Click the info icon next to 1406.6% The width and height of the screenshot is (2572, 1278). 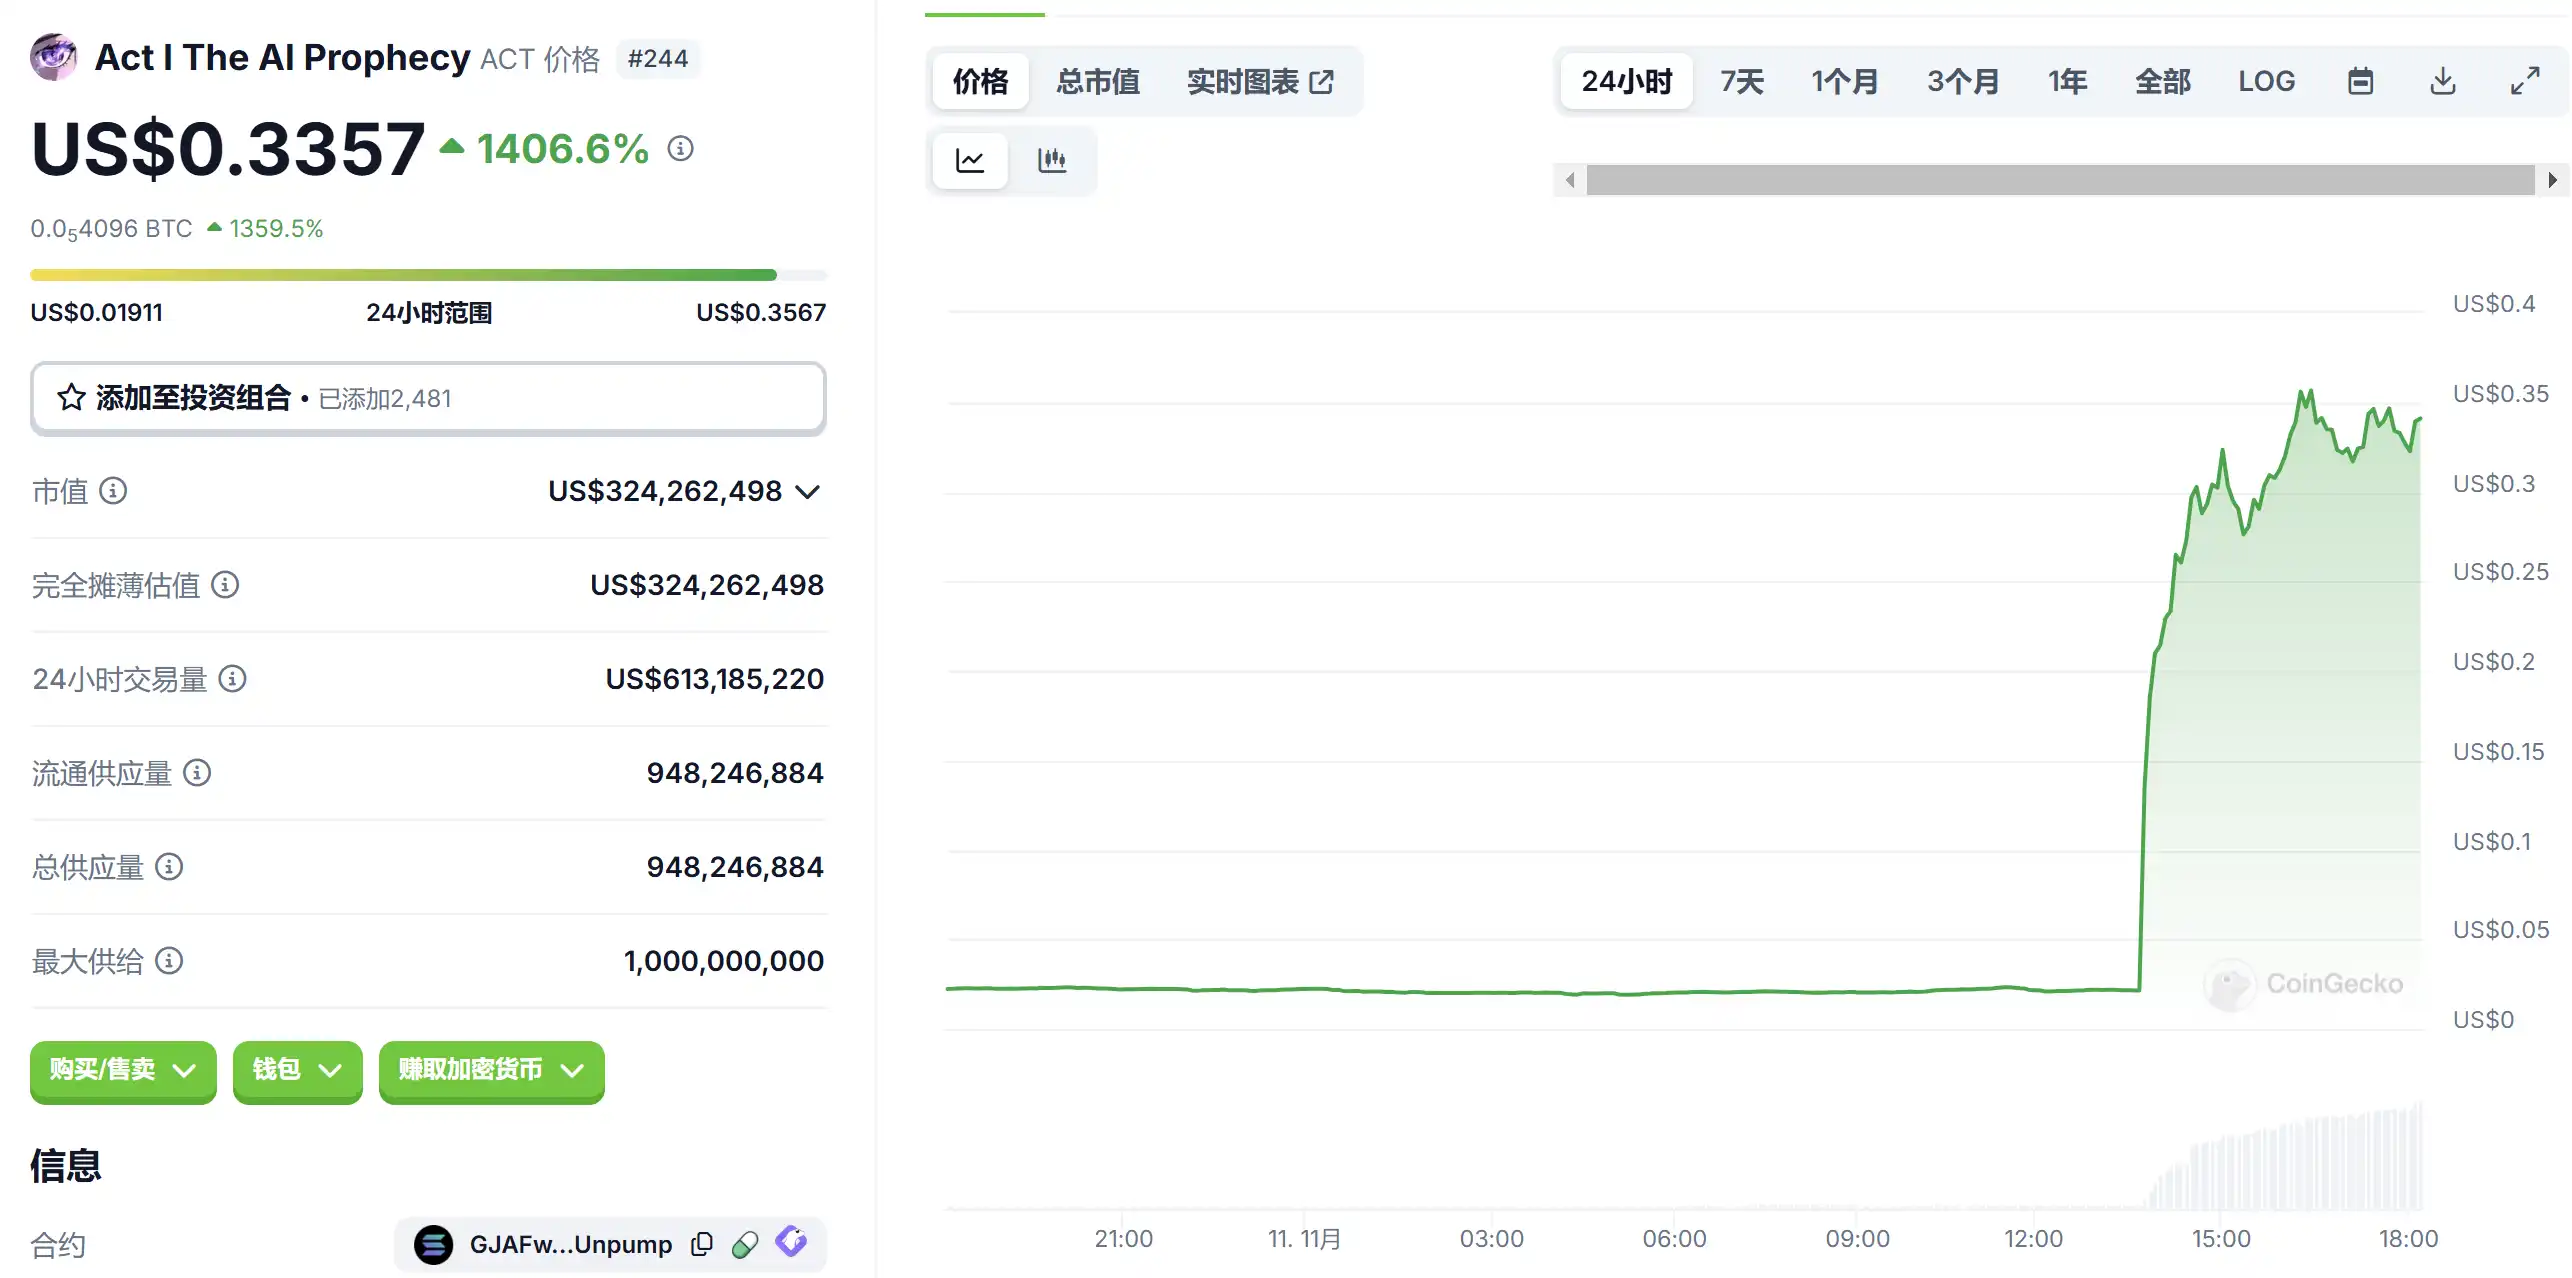click(680, 149)
